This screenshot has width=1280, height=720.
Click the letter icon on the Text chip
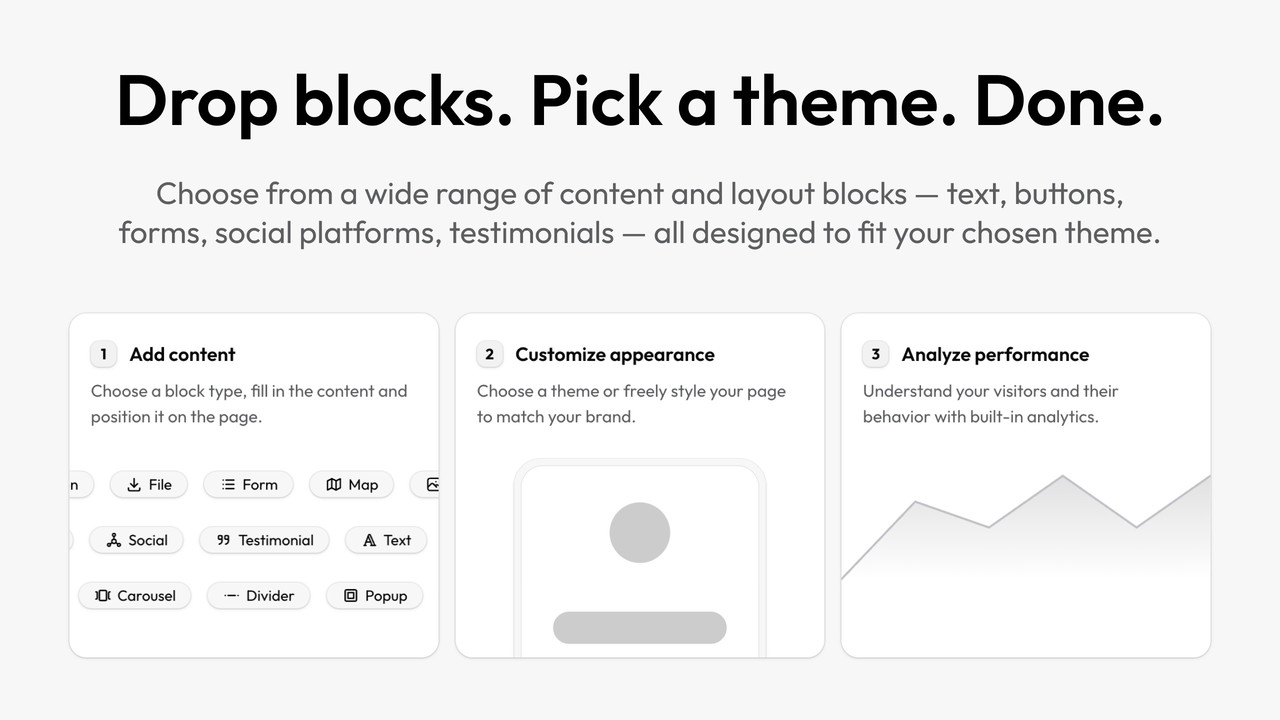(370, 540)
